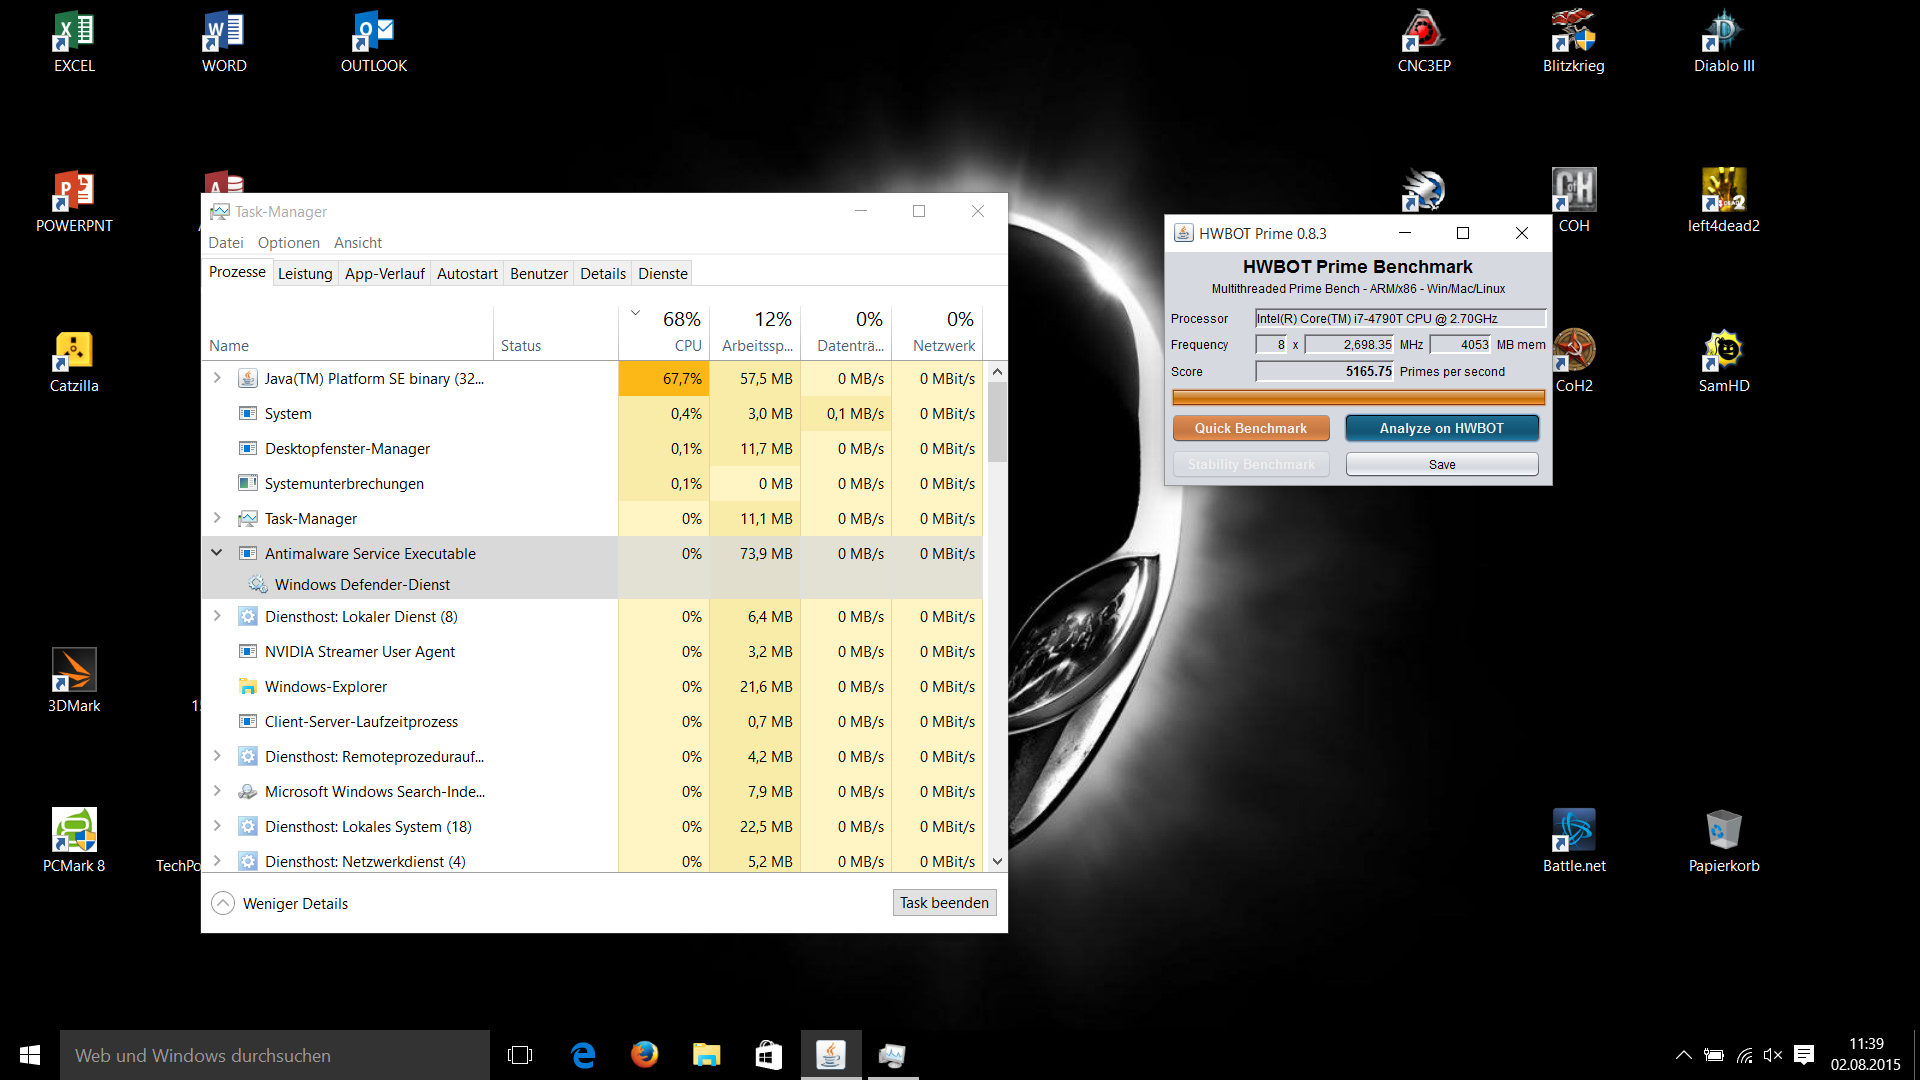The width and height of the screenshot is (1920, 1080).
Task: Open Task View in the taskbar
Action: tap(520, 1055)
